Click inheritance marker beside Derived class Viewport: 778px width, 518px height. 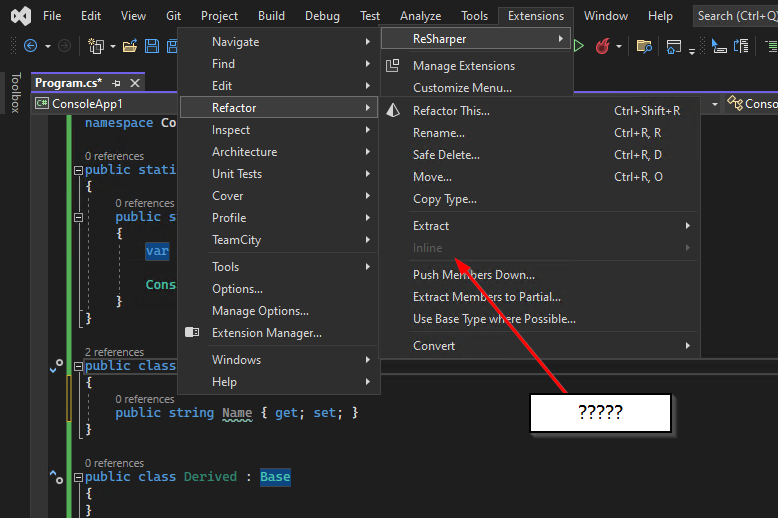click(x=56, y=477)
